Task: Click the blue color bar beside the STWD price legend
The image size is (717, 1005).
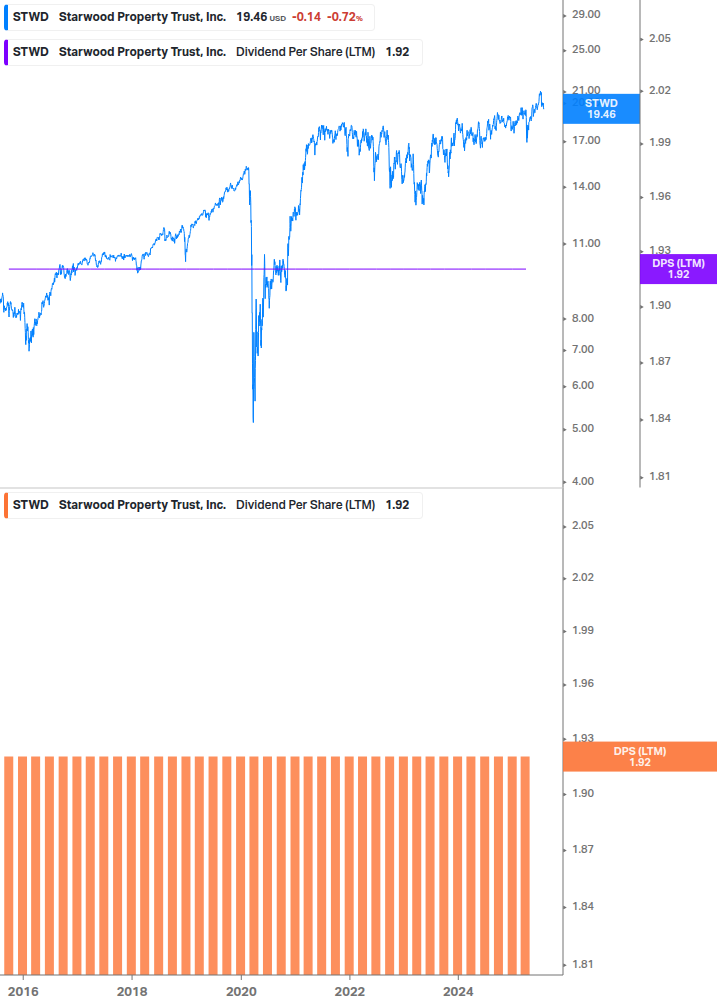Action: pyautogui.click(x=6, y=17)
